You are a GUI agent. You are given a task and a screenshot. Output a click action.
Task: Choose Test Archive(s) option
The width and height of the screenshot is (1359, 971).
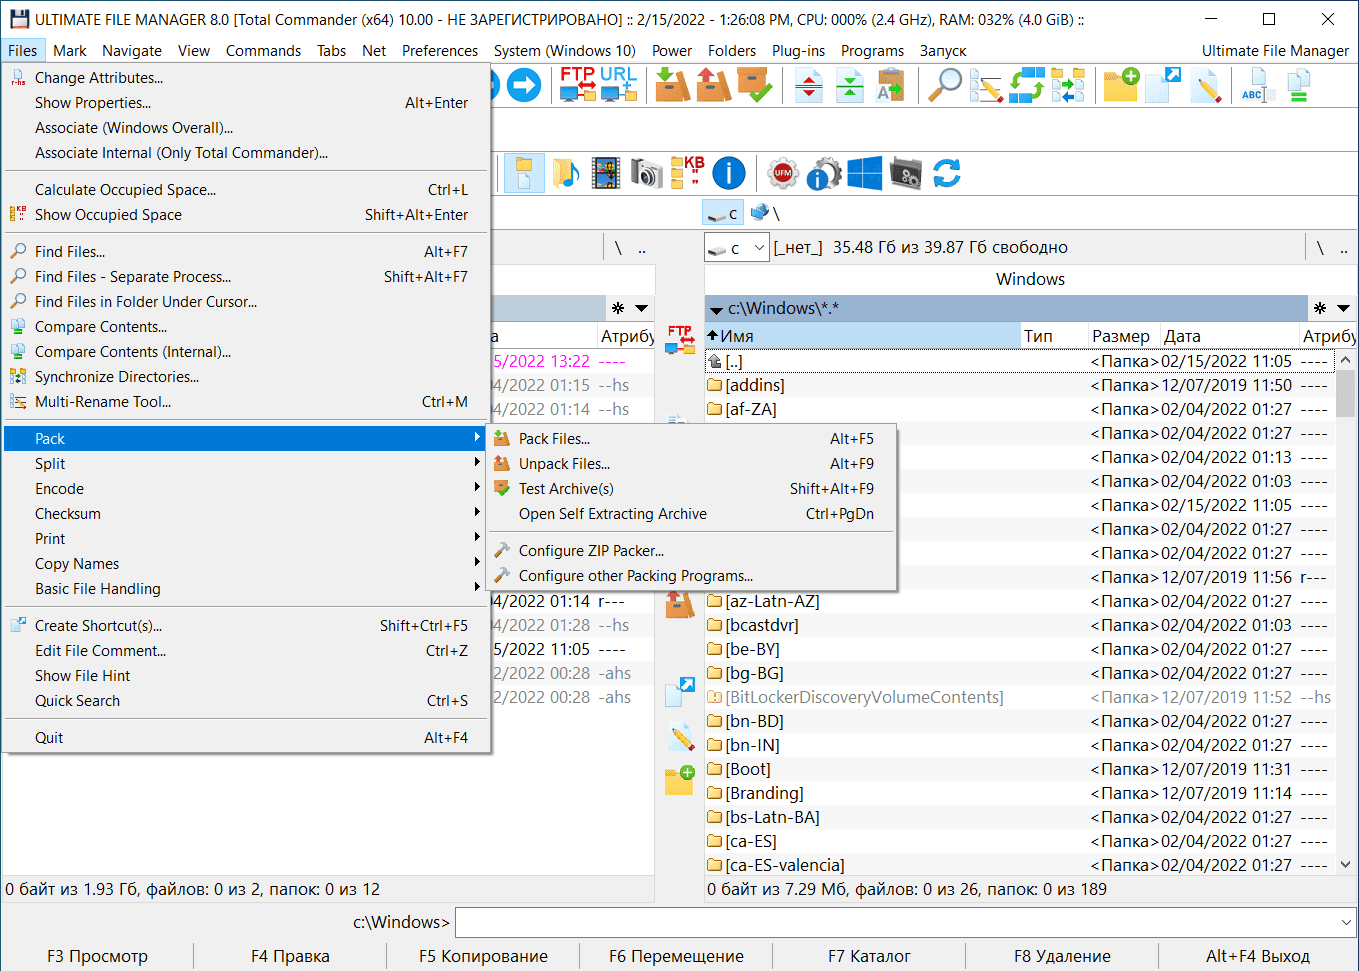(692, 489)
